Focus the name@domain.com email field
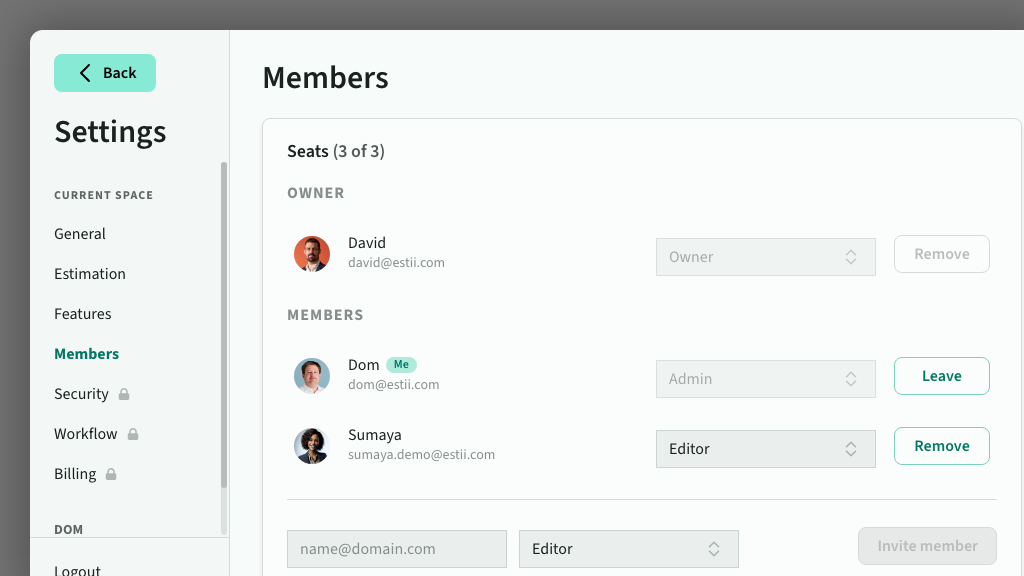 point(397,549)
